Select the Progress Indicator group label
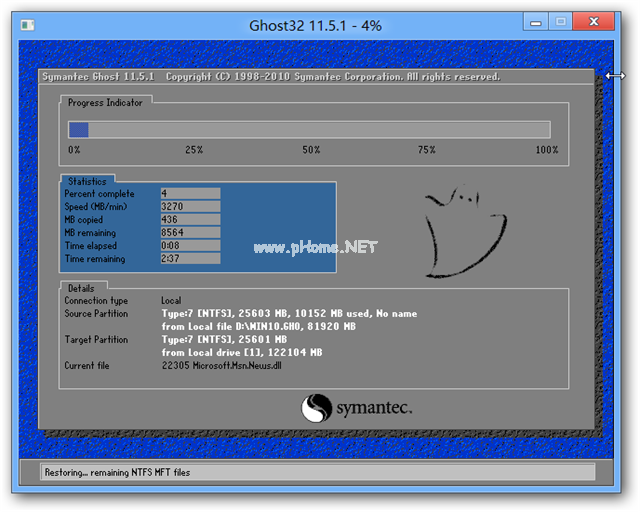 (105, 102)
